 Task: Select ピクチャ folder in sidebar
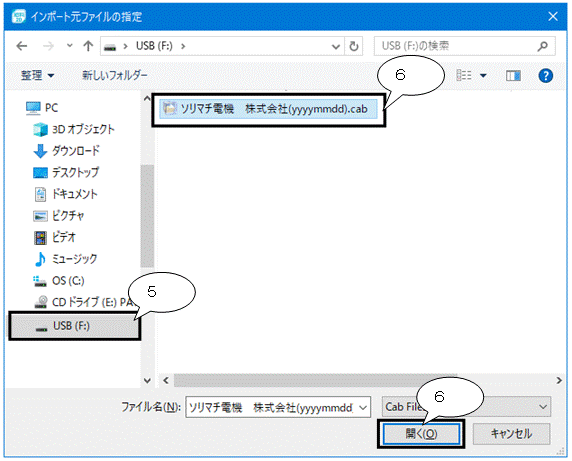point(68,216)
